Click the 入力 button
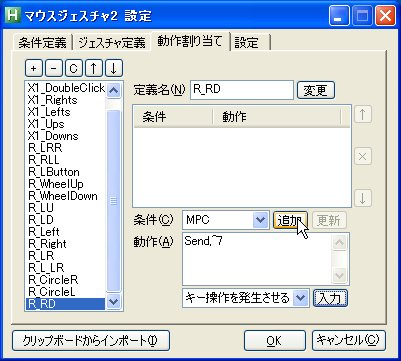 pyautogui.click(x=330, y=298)
